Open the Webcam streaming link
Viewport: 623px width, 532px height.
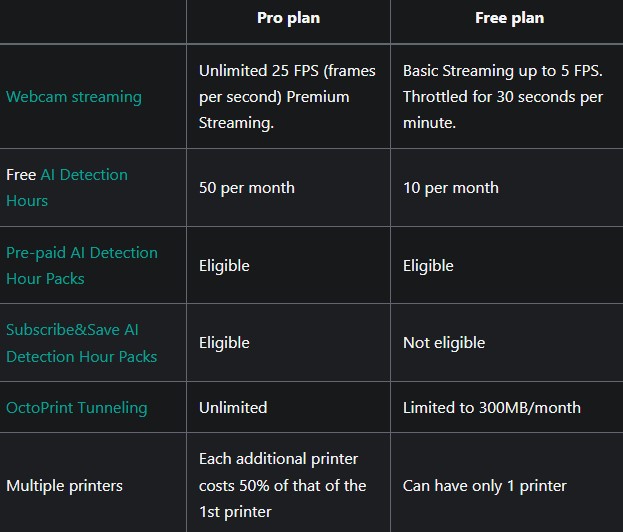pyautogui.click(x=74, y=97)
